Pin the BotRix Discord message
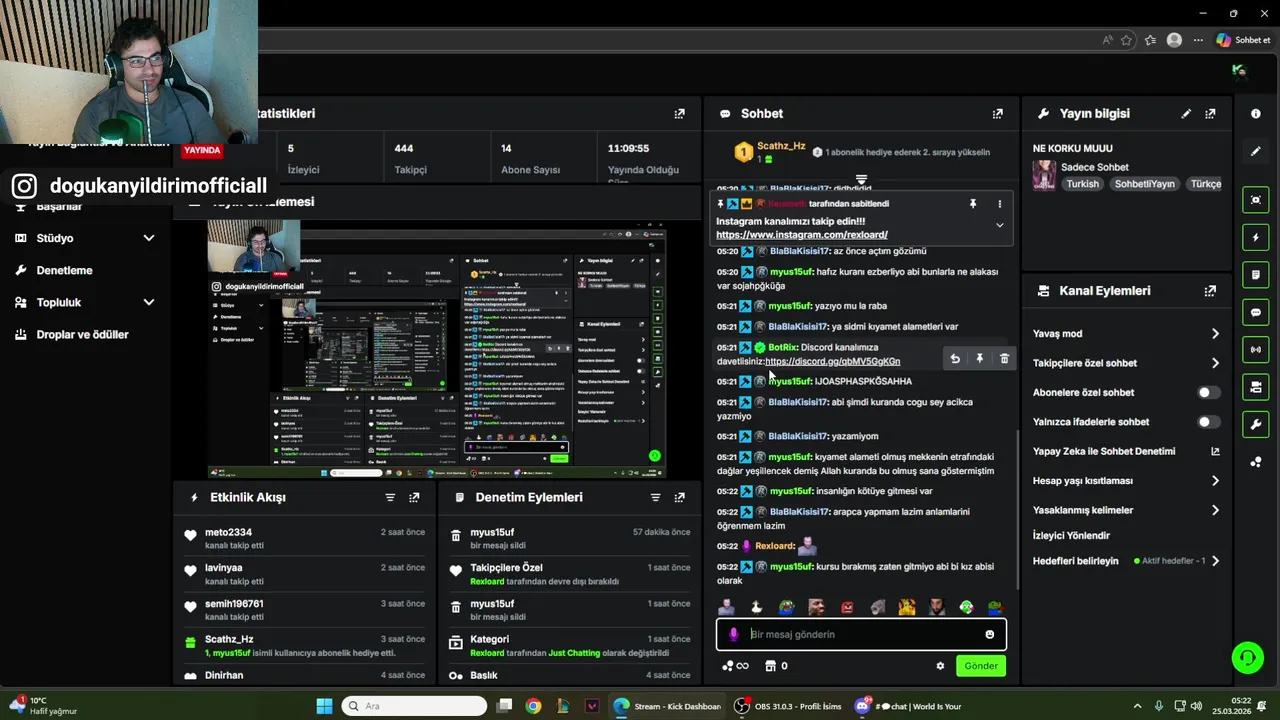The width and height of the screenshot is (1280, 720). 980,359
